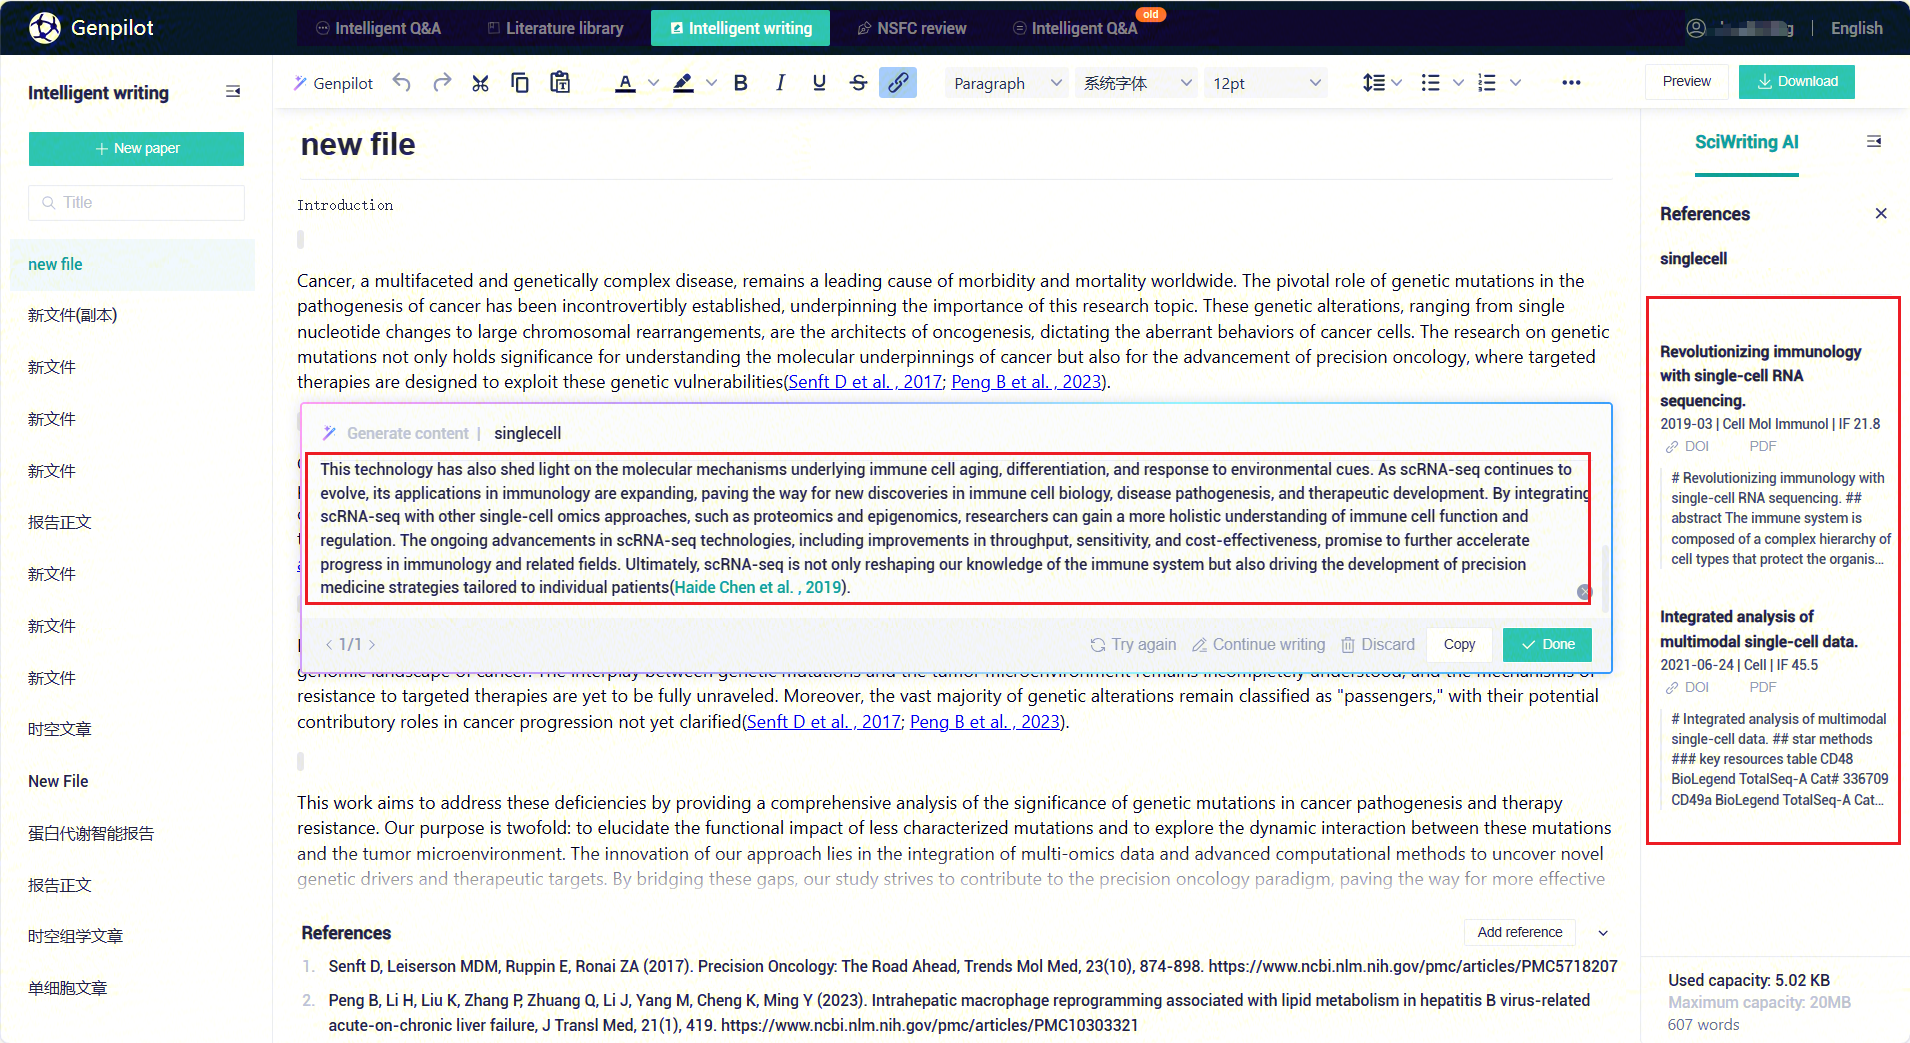1910x1043 pixels.
Task: Open the highlight color picker
Action: [711, 83]
